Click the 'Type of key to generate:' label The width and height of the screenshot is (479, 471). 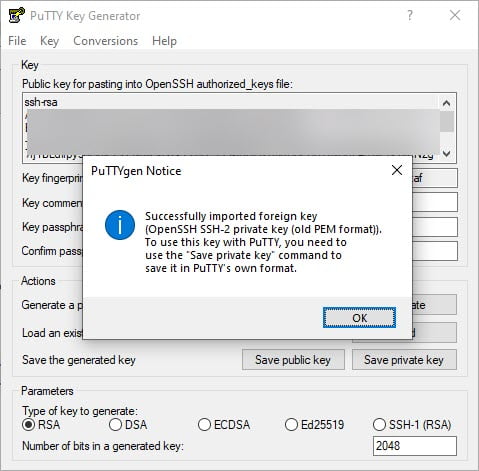pyautogui.click(x=80, y=411)
